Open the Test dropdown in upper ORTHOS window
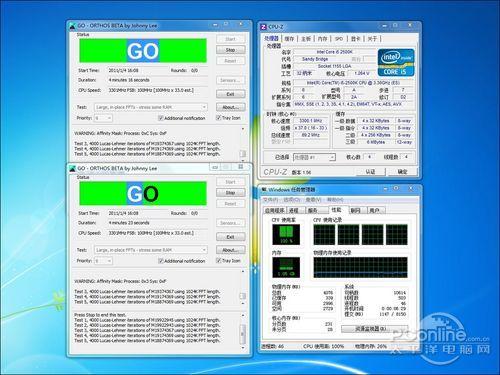Viewport: 500px width, 375px height. click(x=151, y=107)
